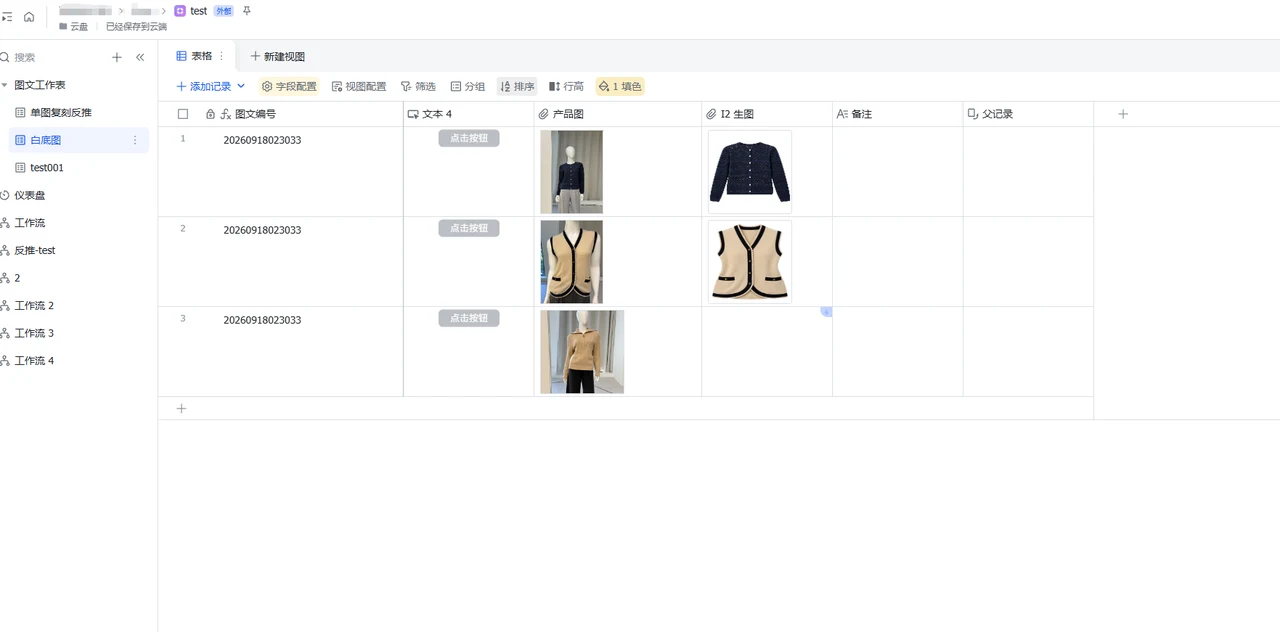The image size is (1280, 632).
Task: Add a new field with header plus
Action: point(1123,114)
